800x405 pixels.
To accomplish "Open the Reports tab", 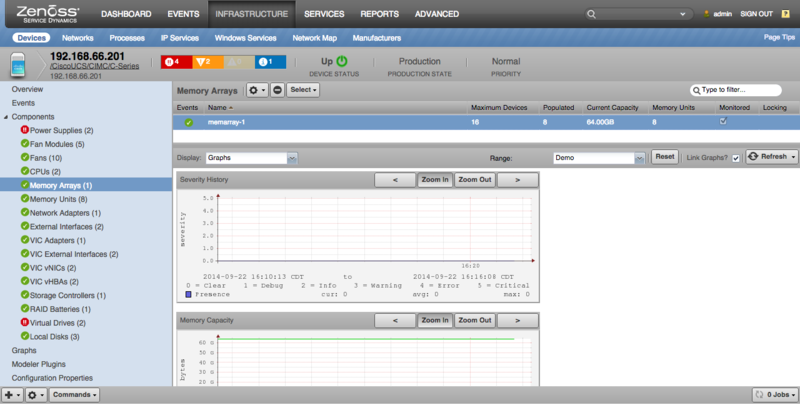I will pyautogui.click(x=380, y=14).
